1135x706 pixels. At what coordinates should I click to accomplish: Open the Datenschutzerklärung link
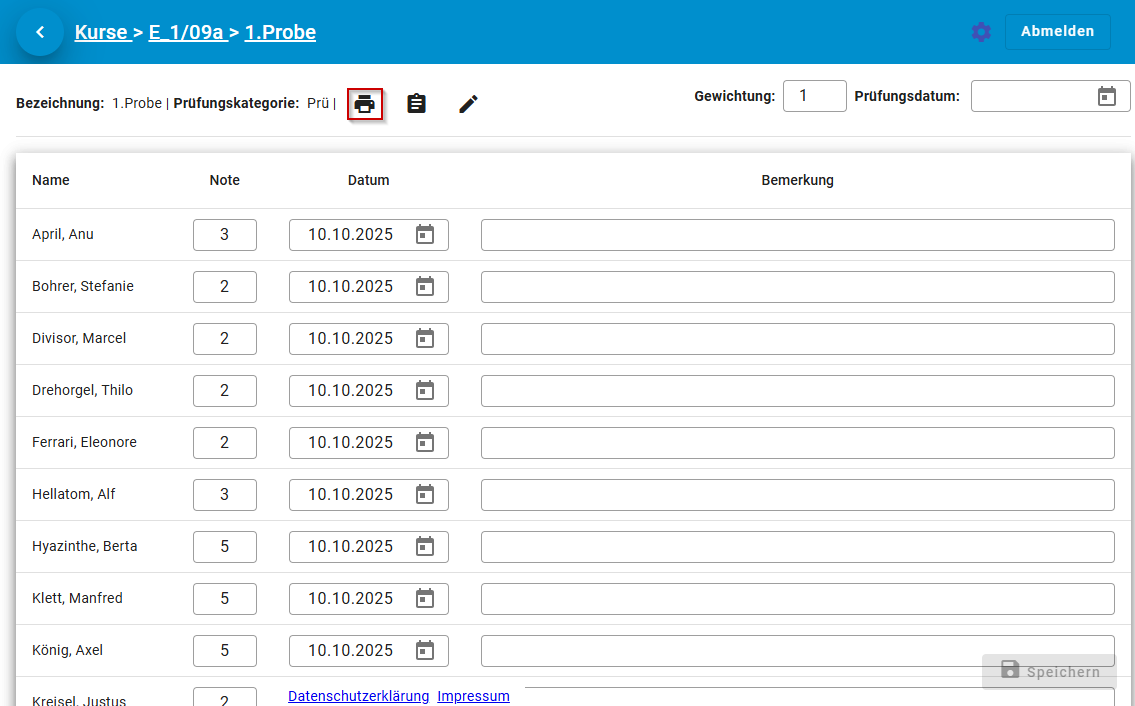pos(358,696)
